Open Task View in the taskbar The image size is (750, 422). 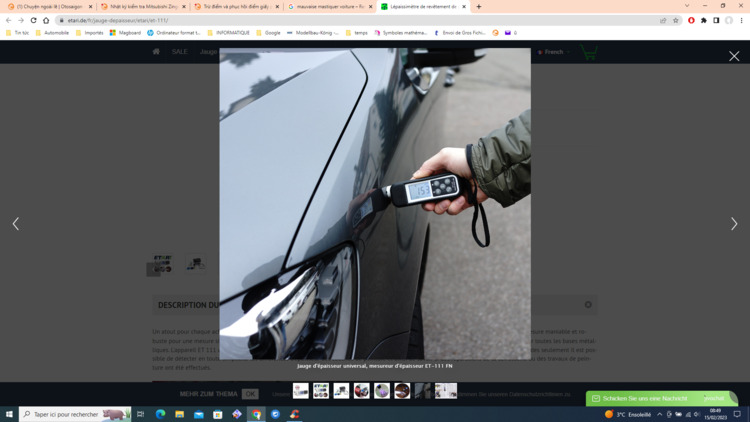141,414
